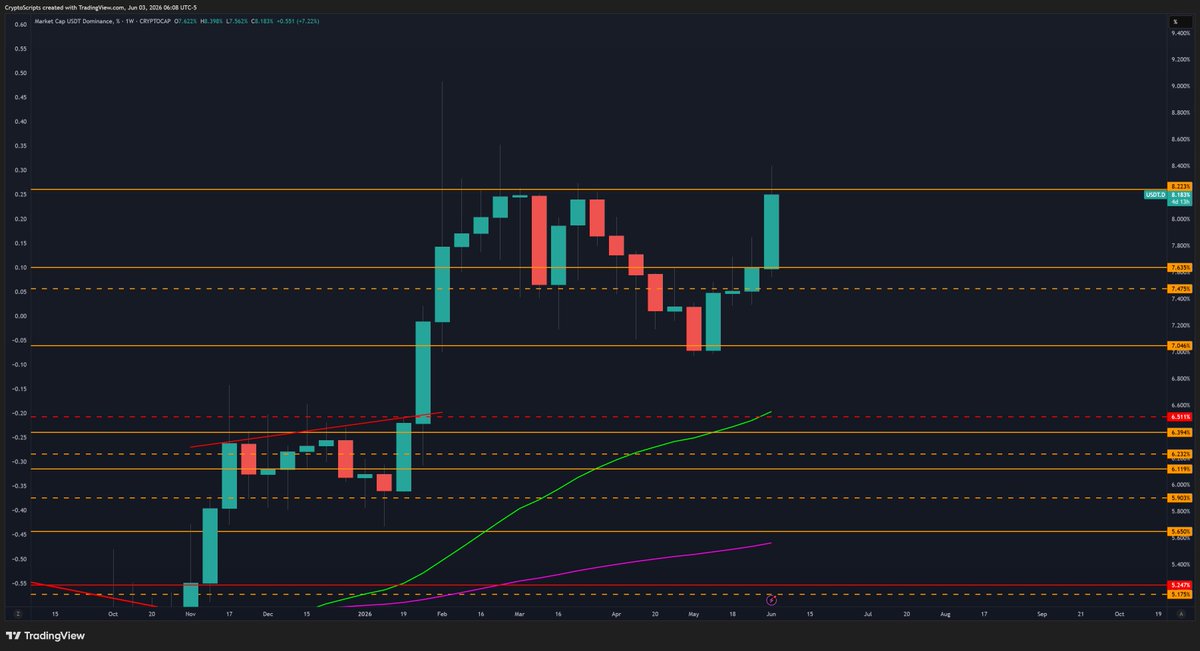Click the latest large green weekly candle
The width and height of the screenshot is (1200, 651).
point(771,231)
